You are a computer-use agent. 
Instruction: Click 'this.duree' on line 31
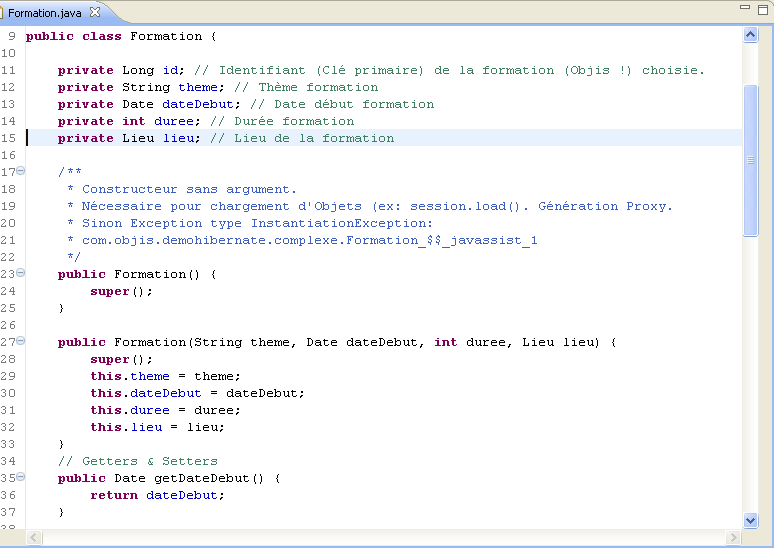click(130, 410)
